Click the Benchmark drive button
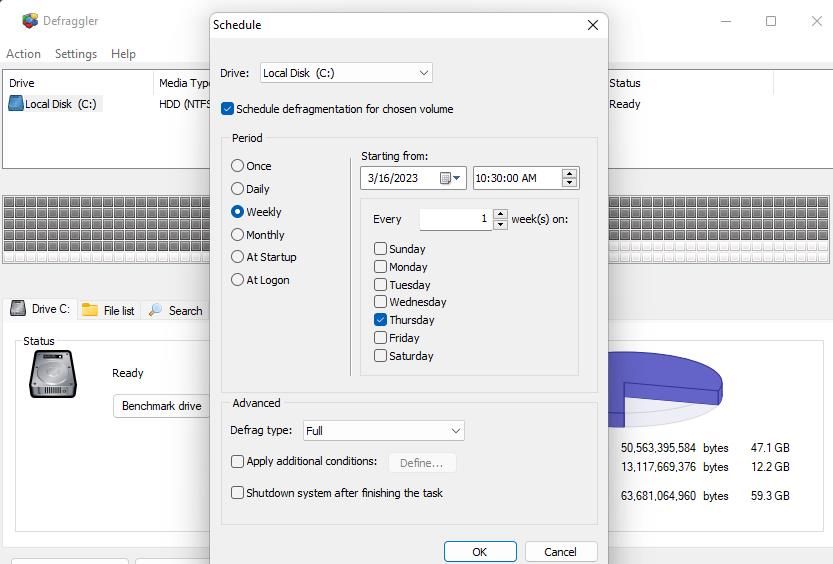The image size is (833, 564). coord(162,406)
